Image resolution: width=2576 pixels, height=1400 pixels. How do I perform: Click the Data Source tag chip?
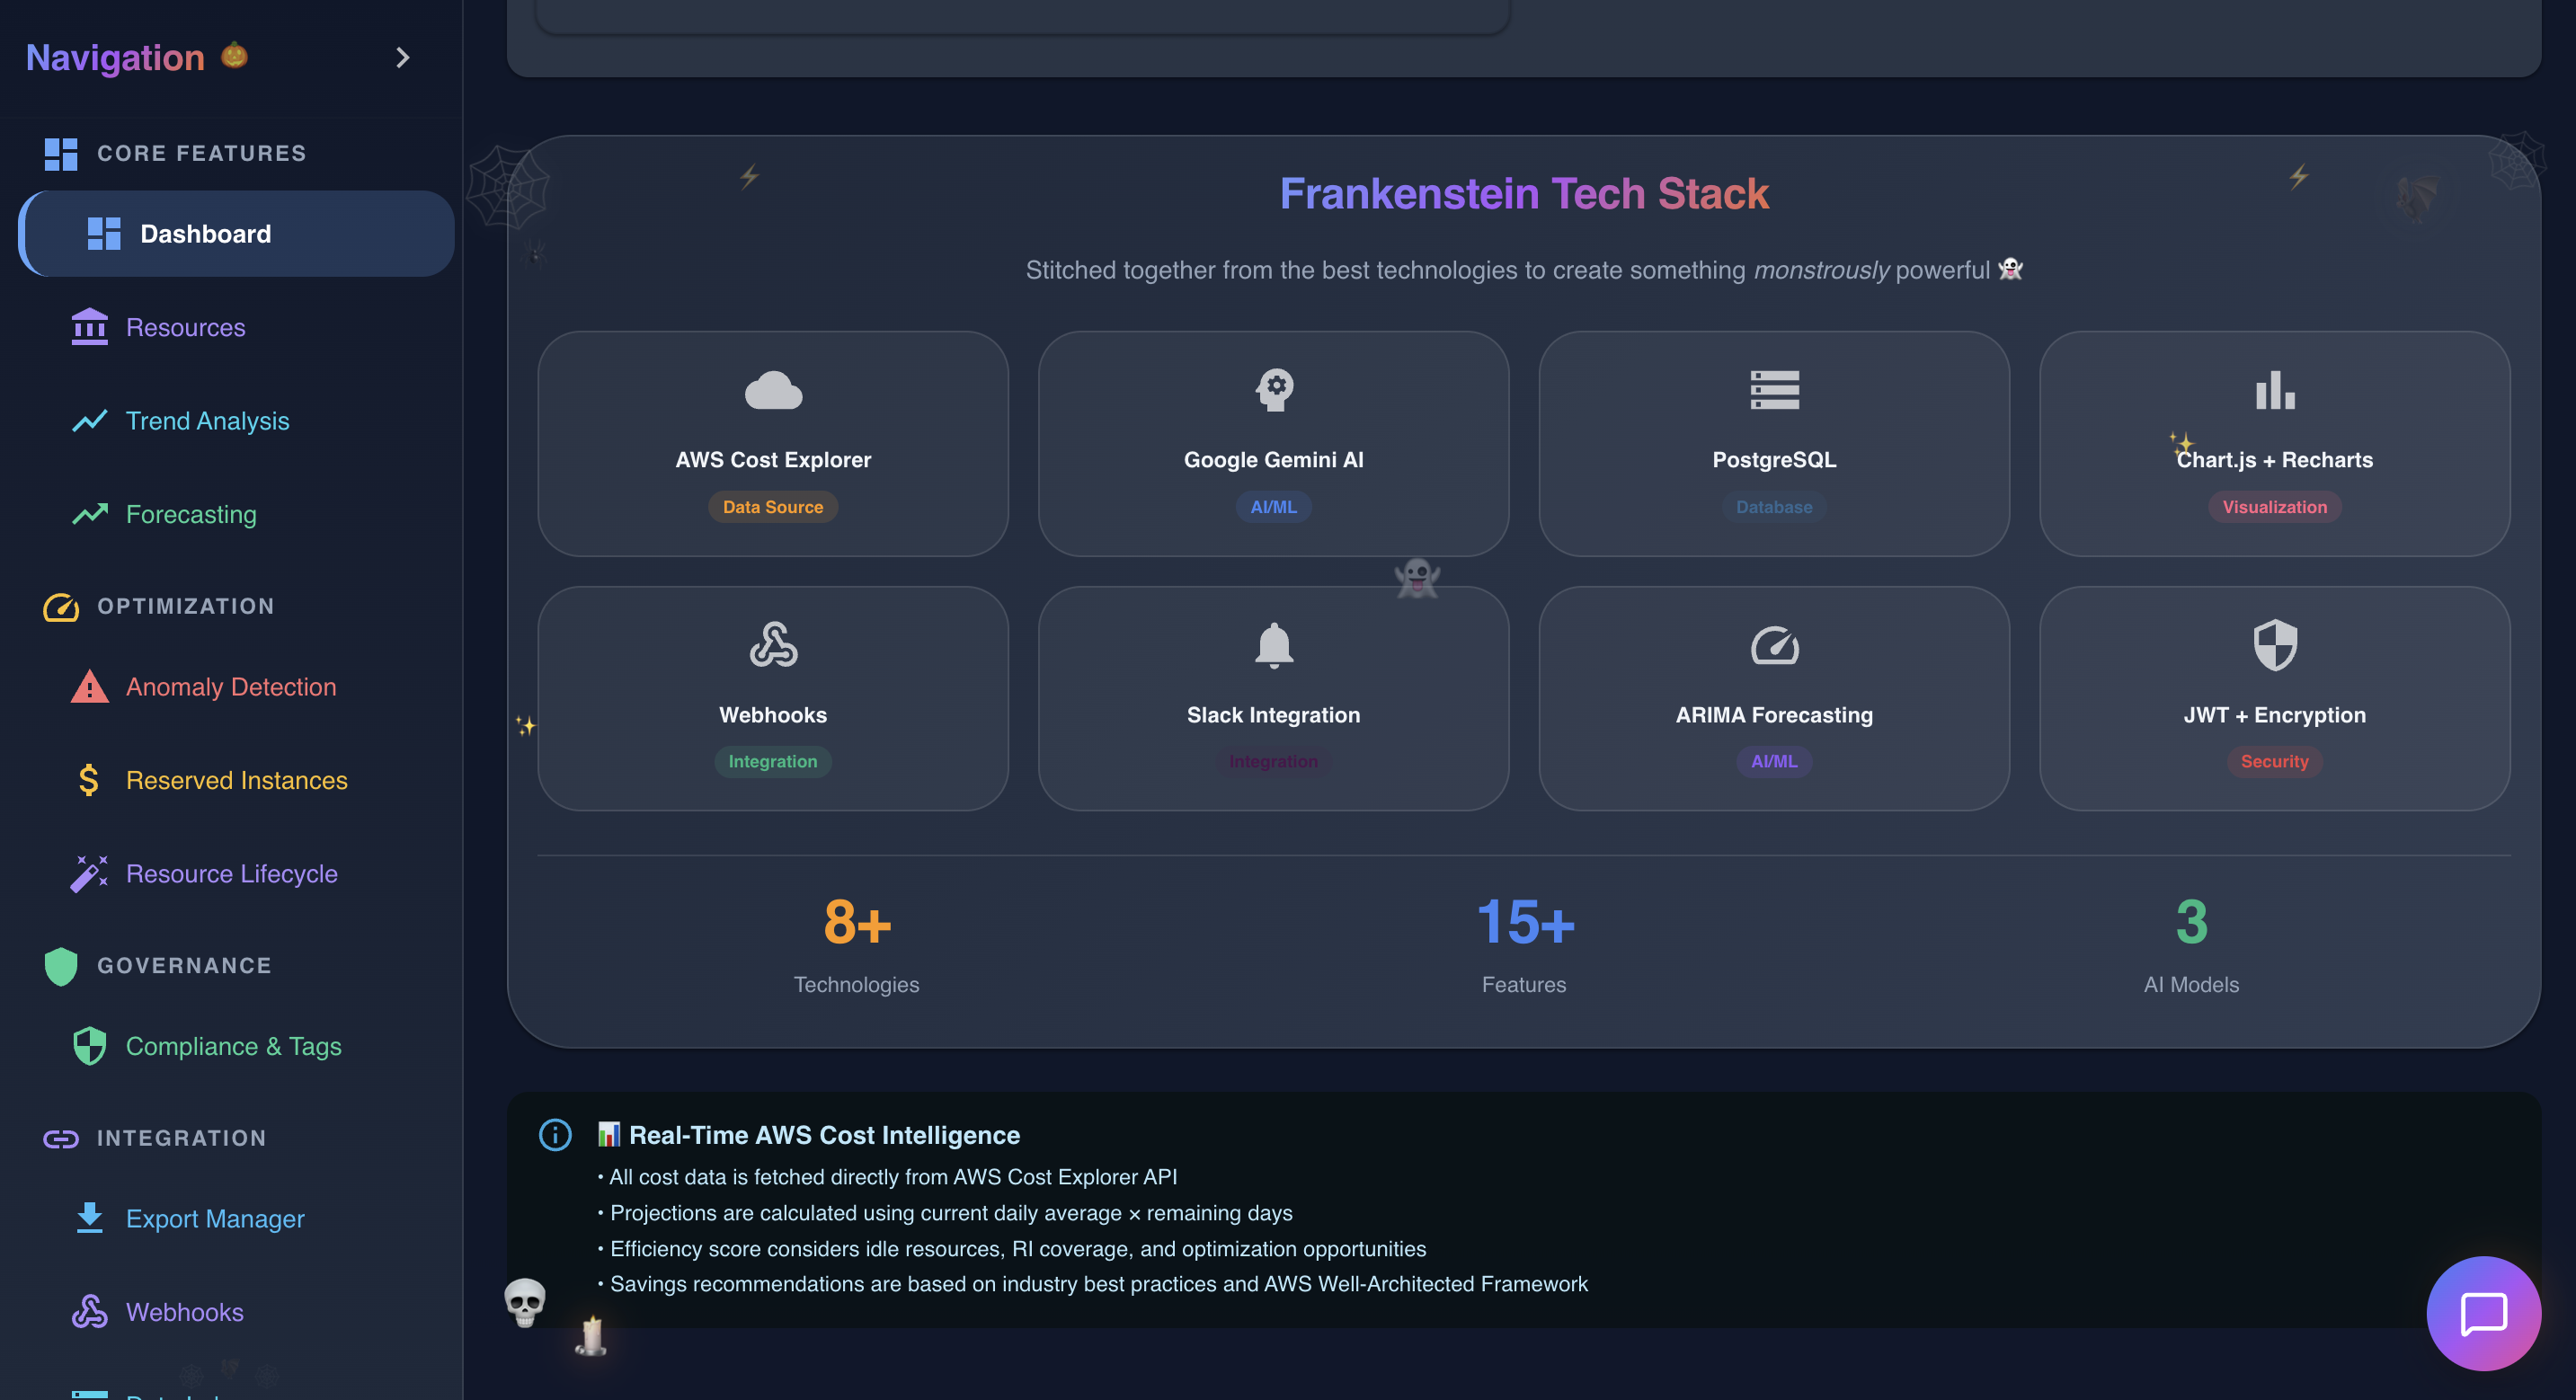pyautogui.click(x=773, y=507)
